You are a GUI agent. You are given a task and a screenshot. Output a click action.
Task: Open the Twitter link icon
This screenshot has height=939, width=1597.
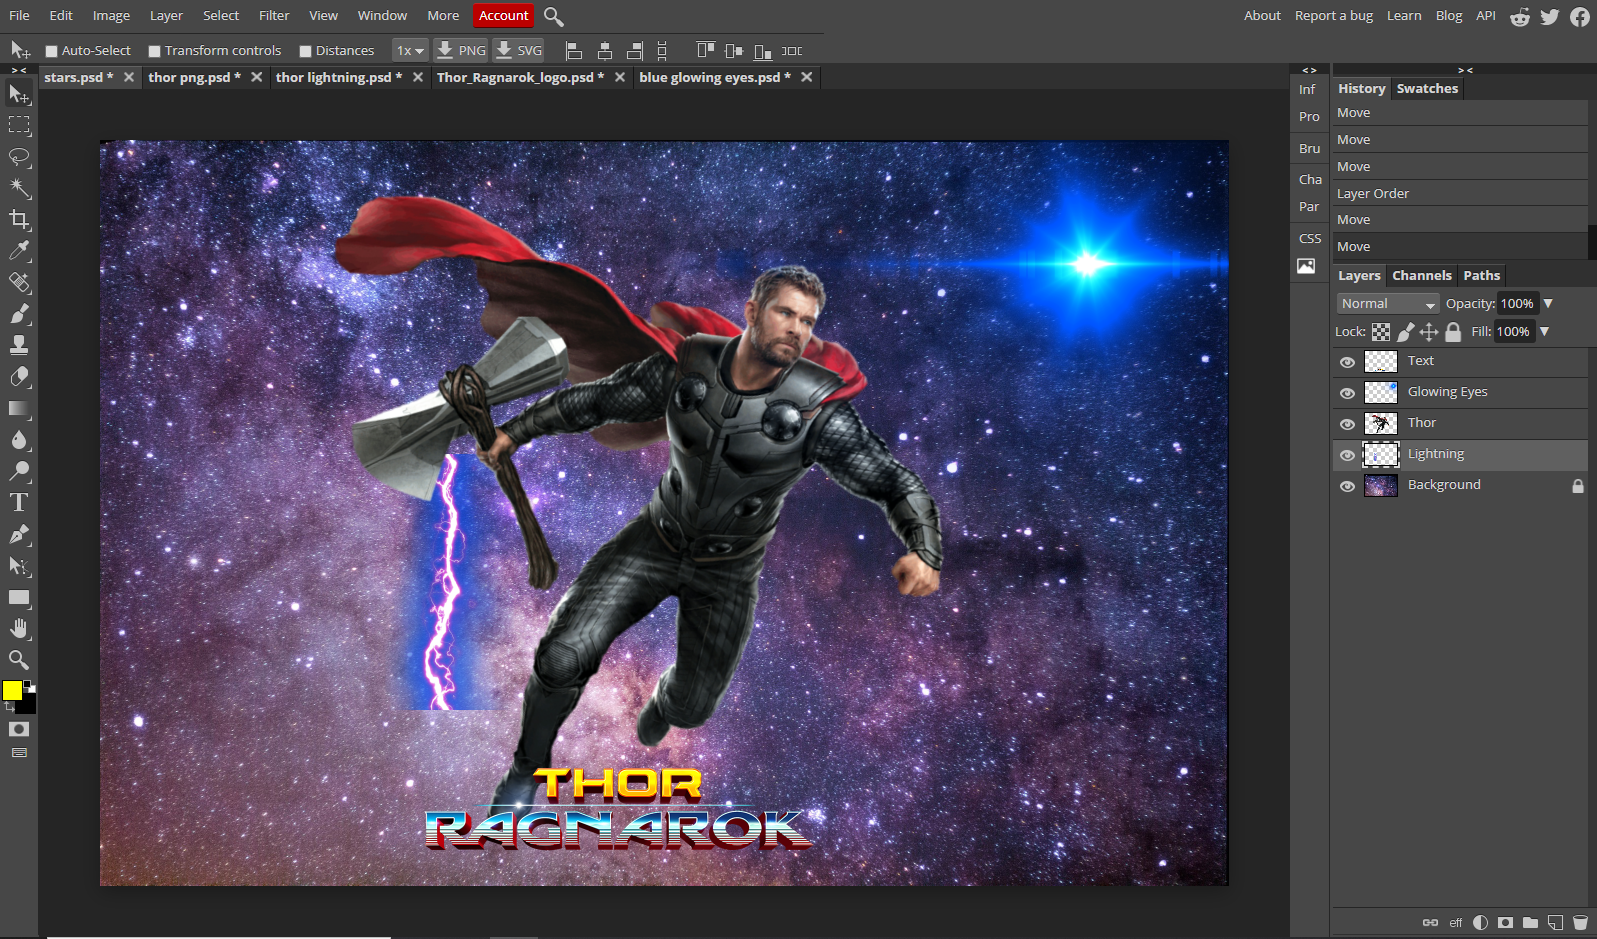[x=1550, y=16]
